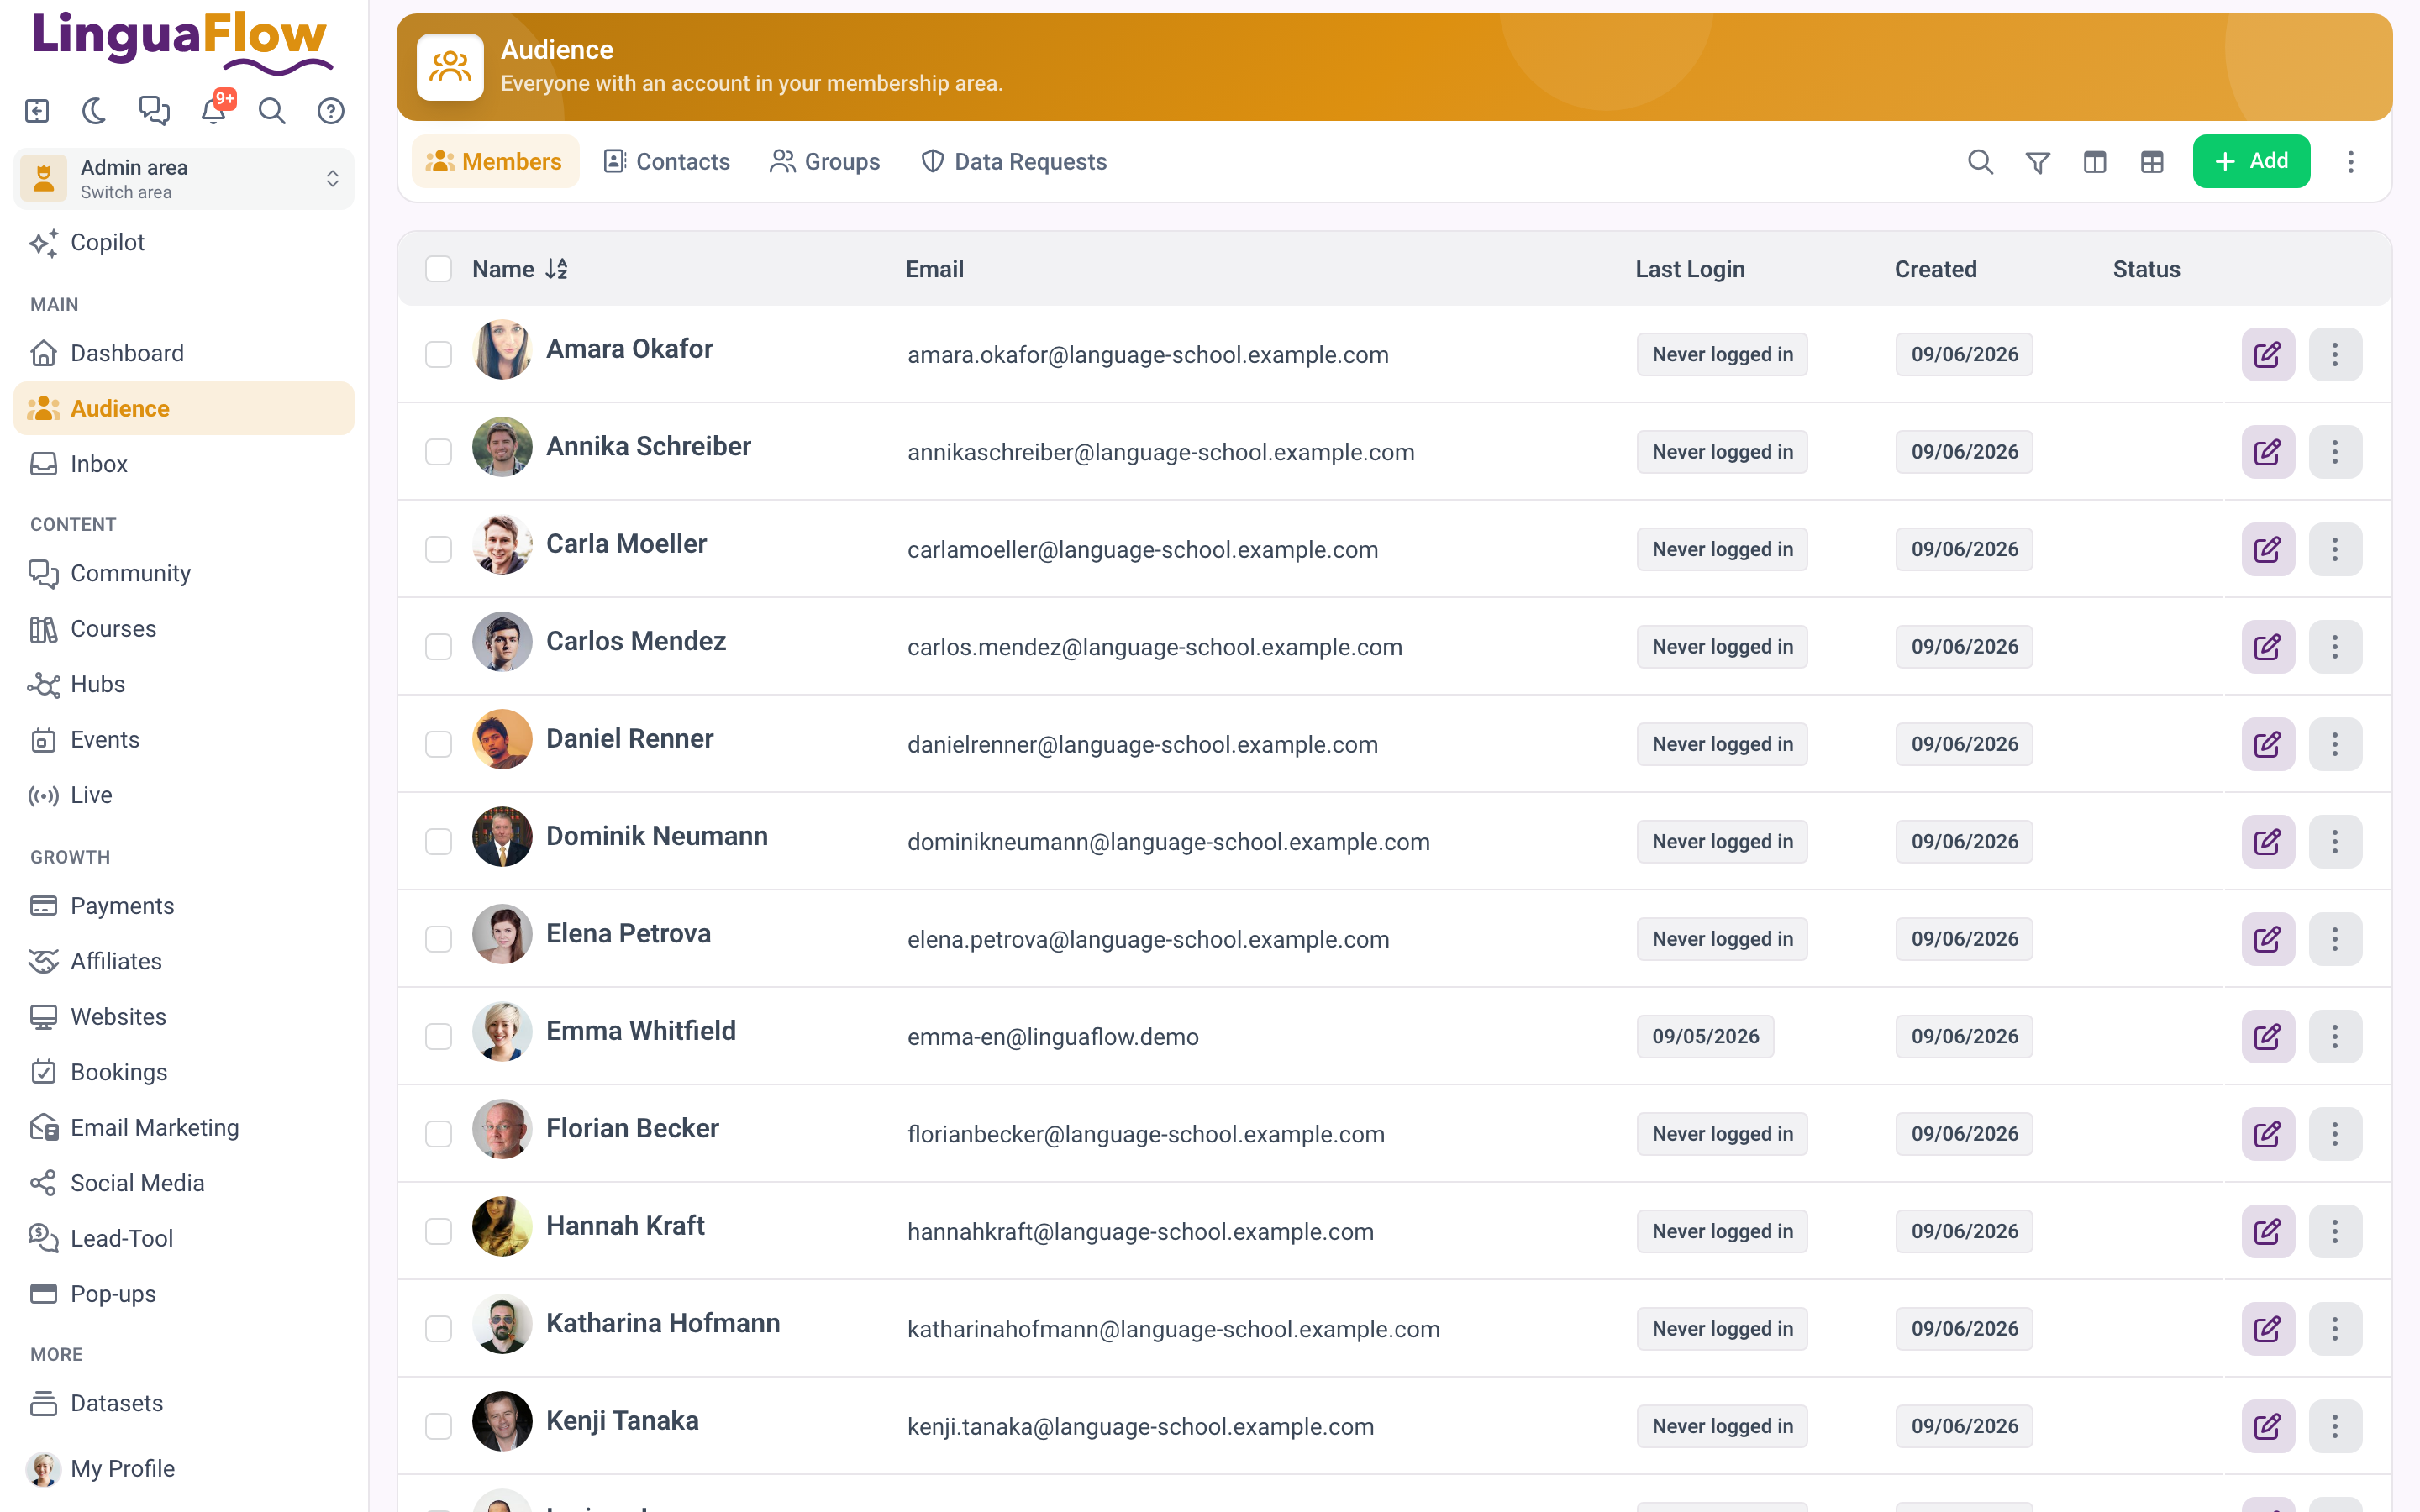
Task: Edit Kenji Tanaka's member record
Action: (2268, 1427)
